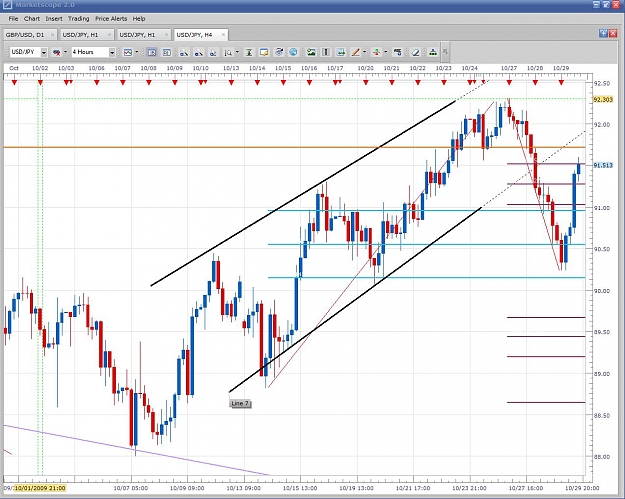Open the Trading menu
The height and width of the screenshot is (499, 625).
79,19
